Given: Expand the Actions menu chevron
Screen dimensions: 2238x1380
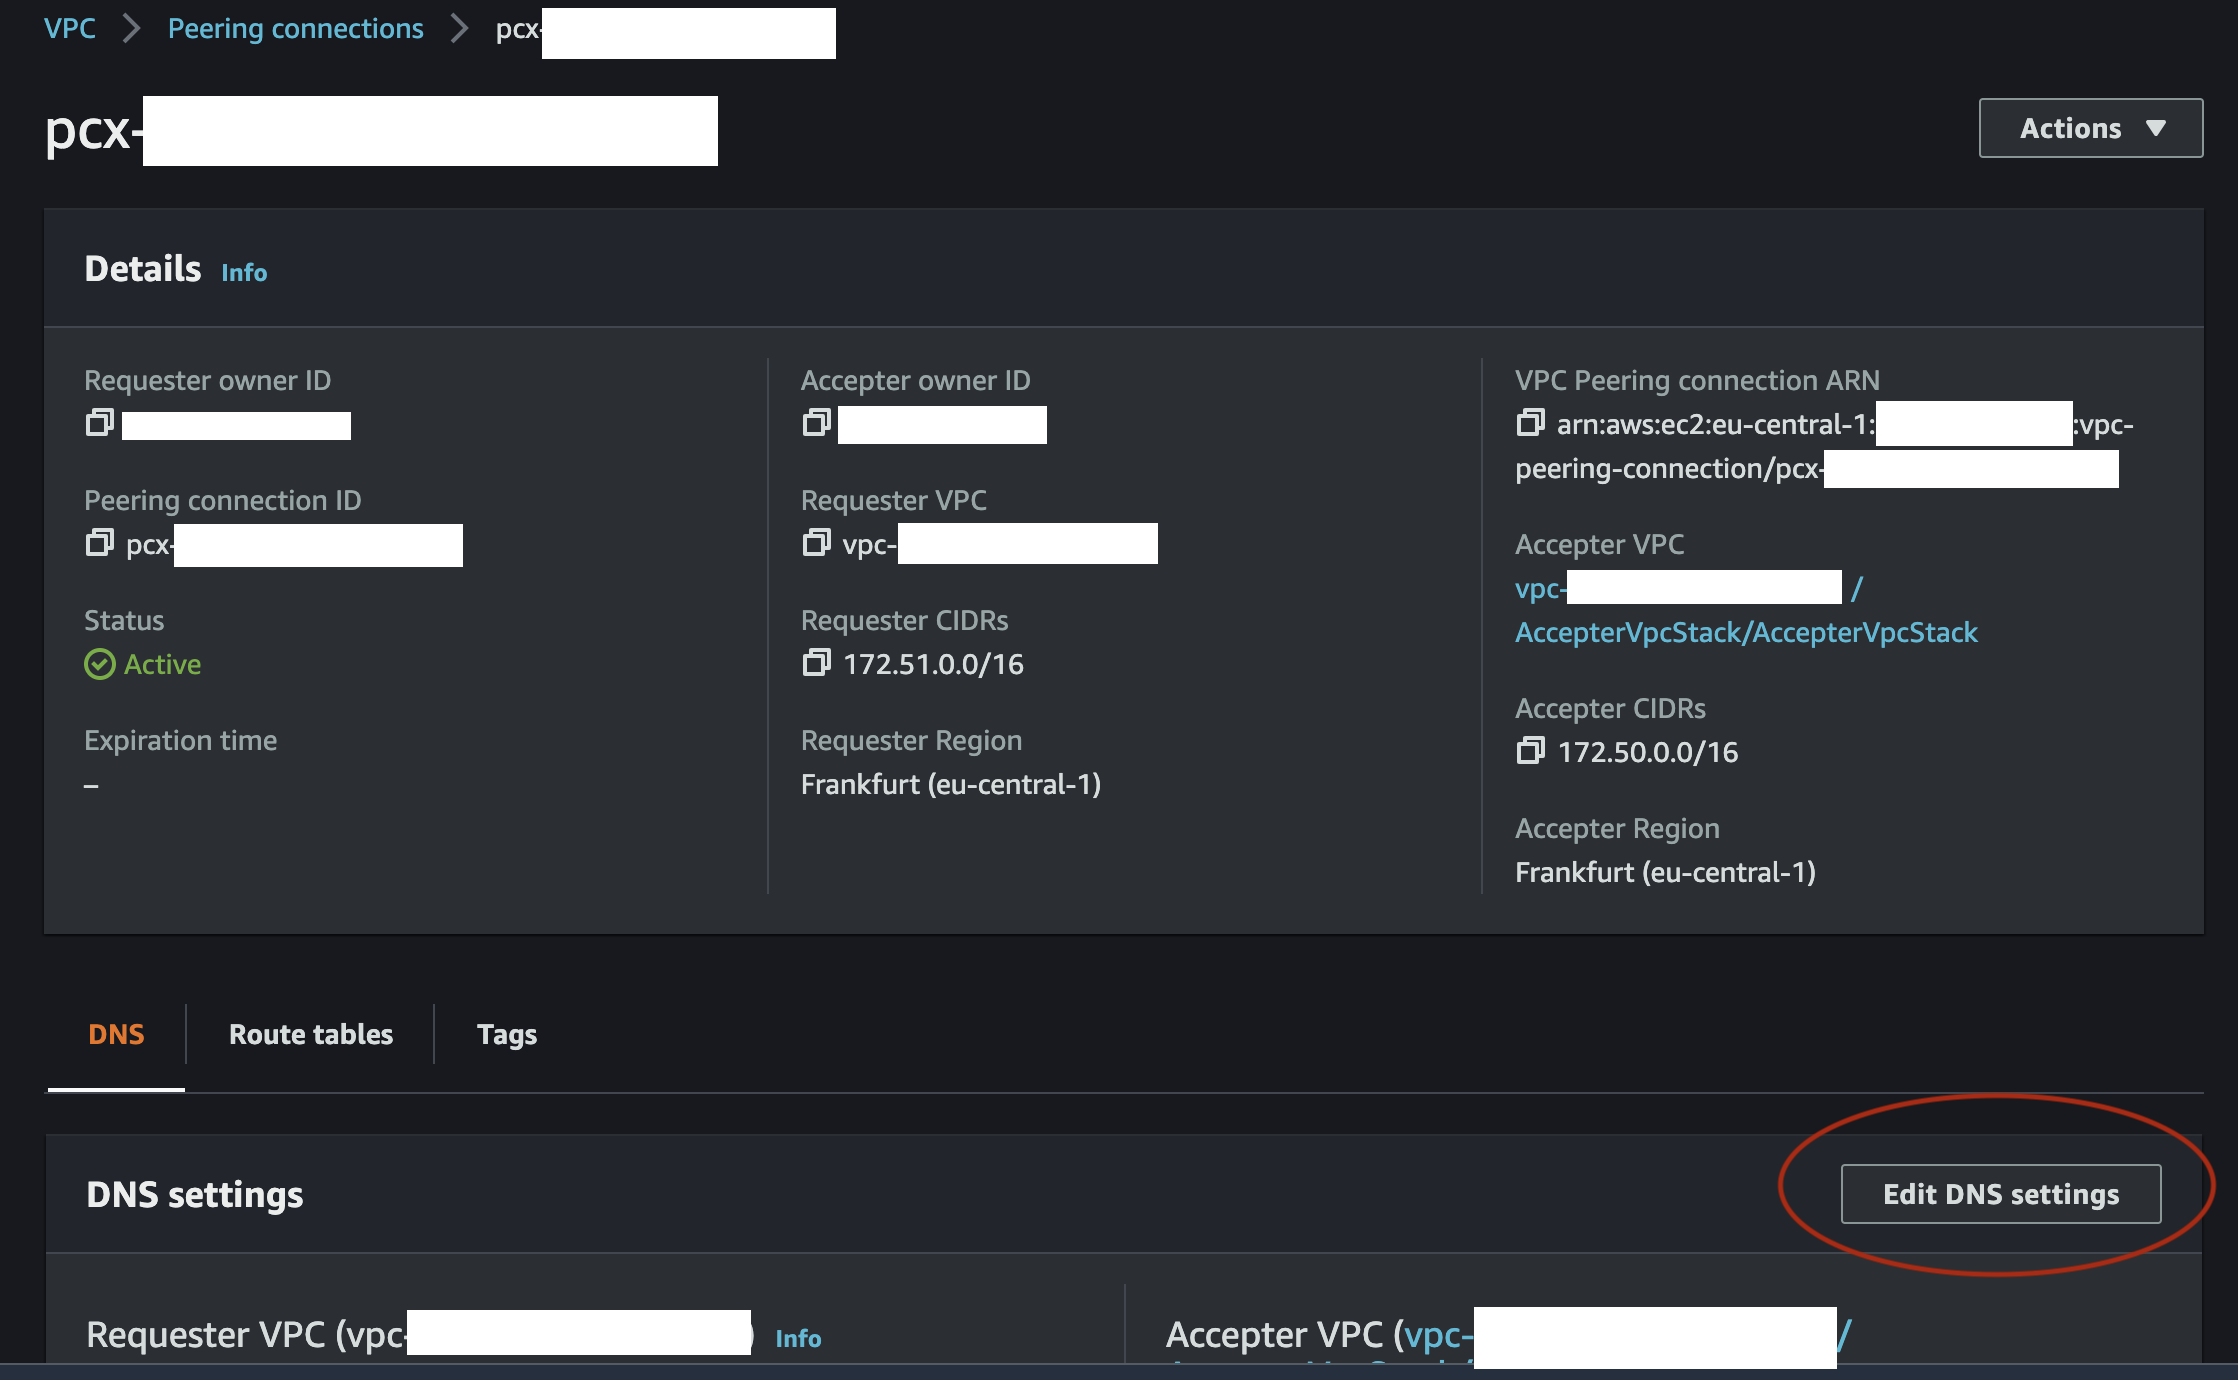Looking at the screenshot, I should click(x=2157, y=127).
